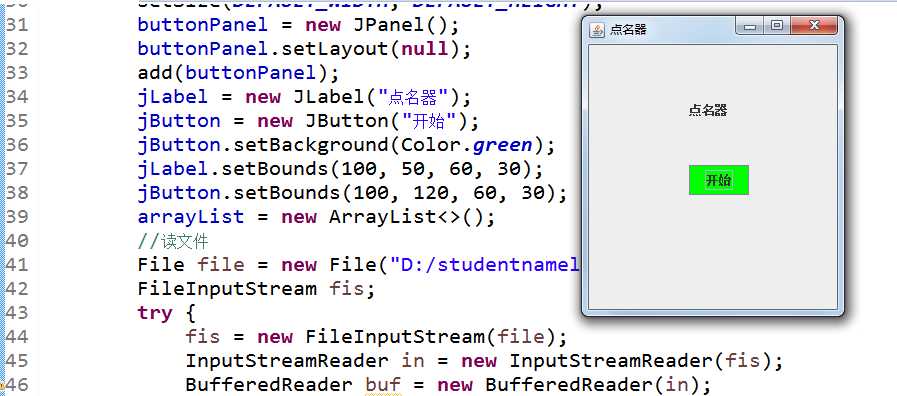
Task: Click the underlined buf variable
Action: click(x=383, y=385)
